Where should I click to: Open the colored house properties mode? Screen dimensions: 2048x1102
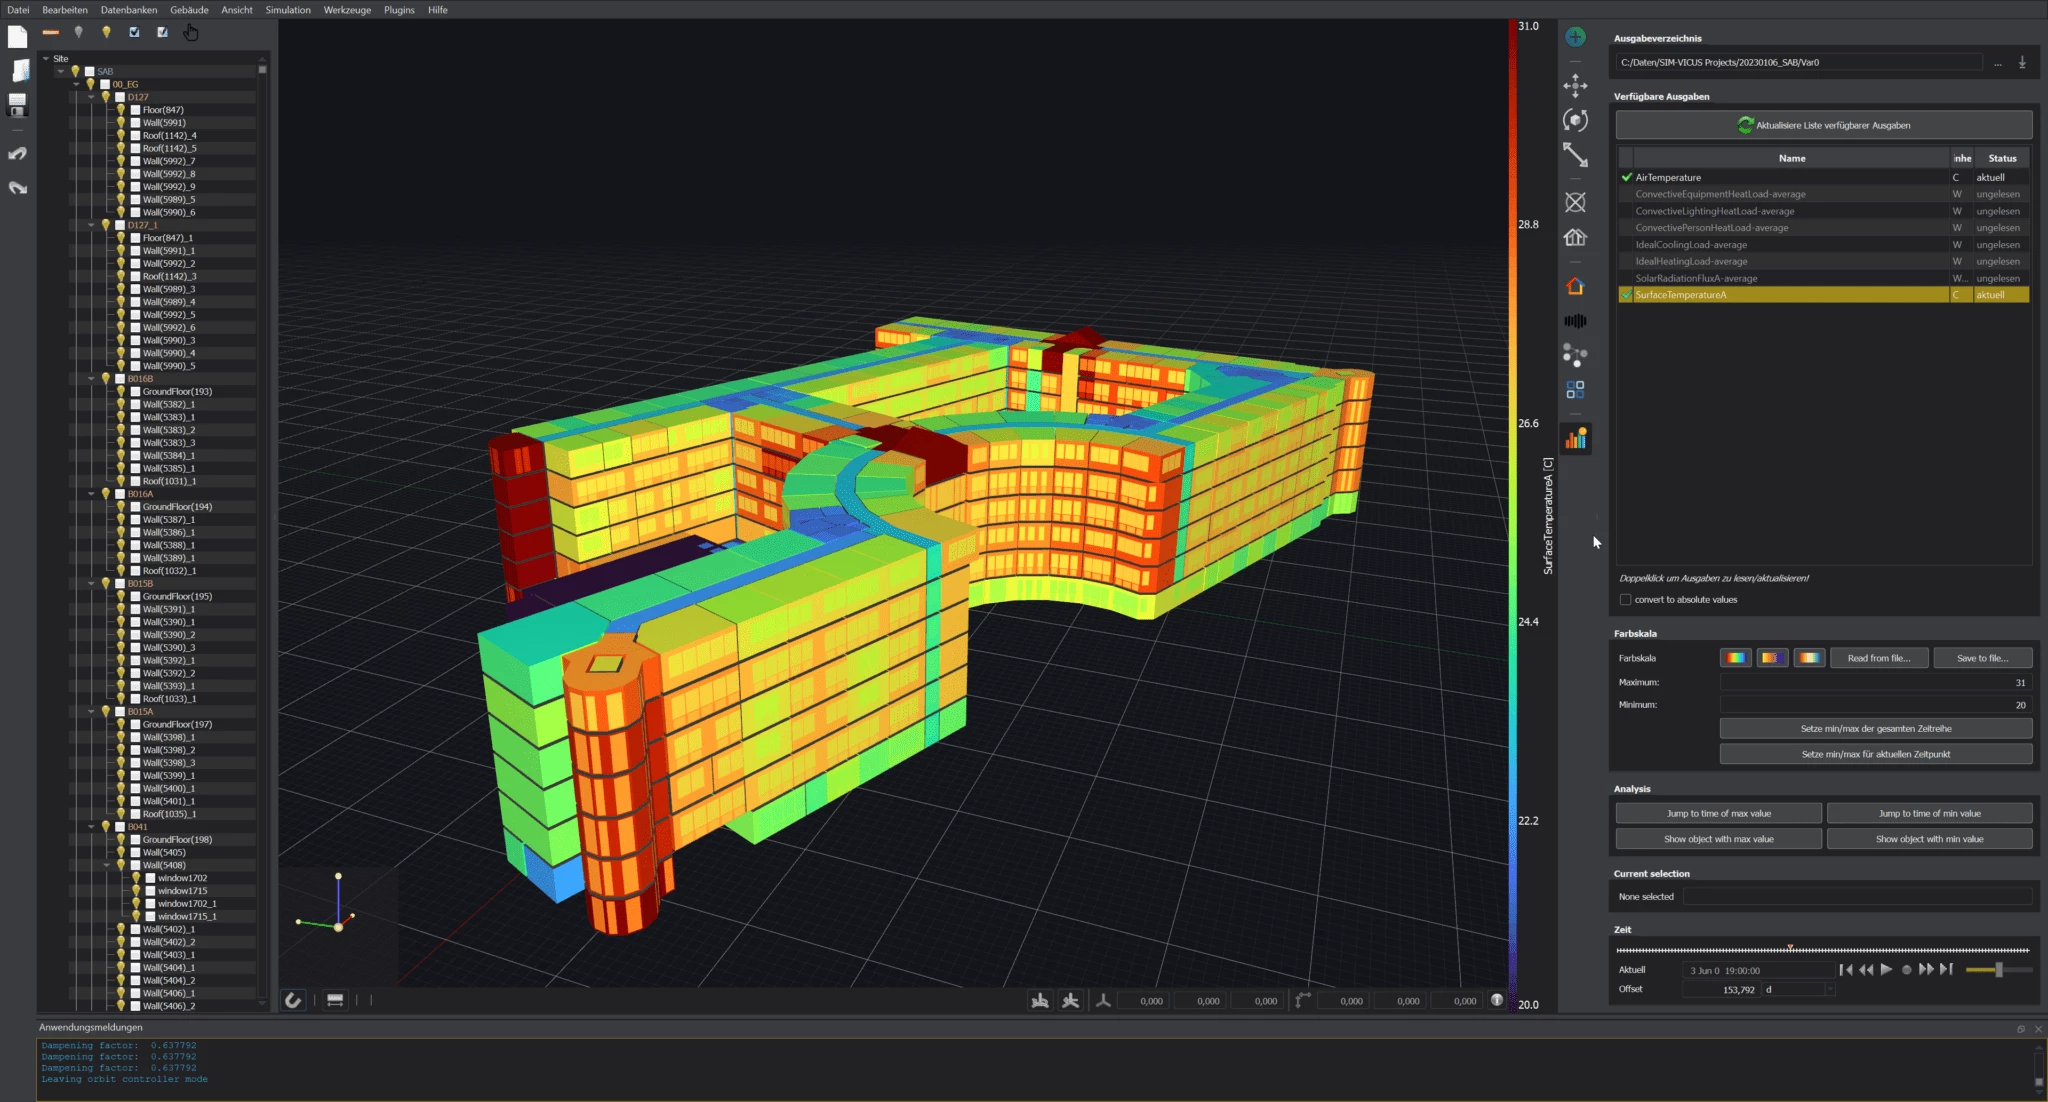coord(1575,287)
